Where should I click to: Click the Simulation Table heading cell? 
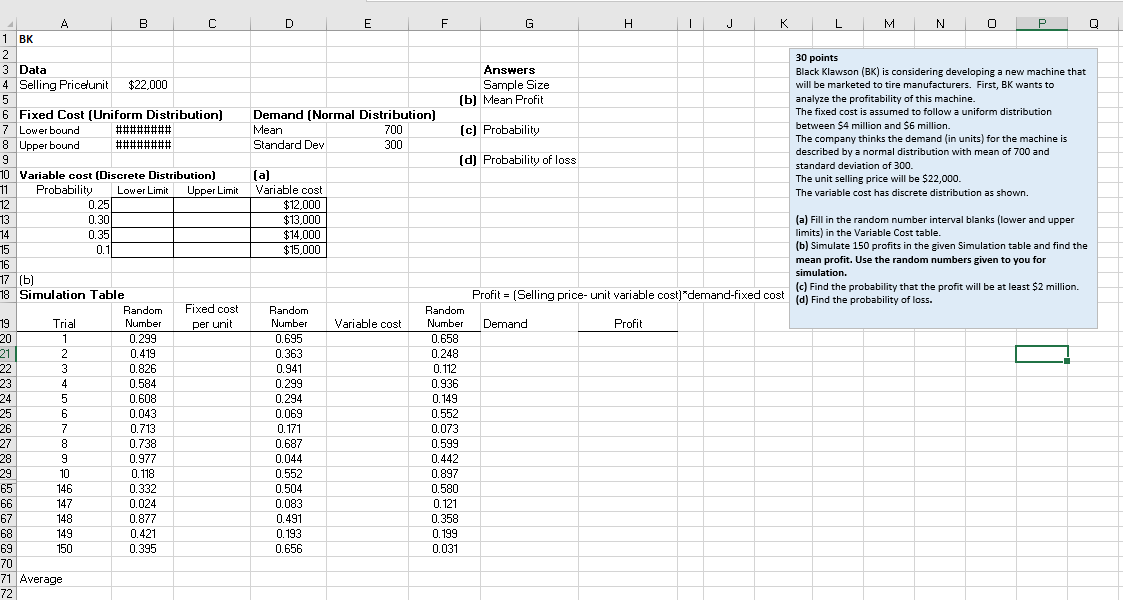tap(72, 295)
